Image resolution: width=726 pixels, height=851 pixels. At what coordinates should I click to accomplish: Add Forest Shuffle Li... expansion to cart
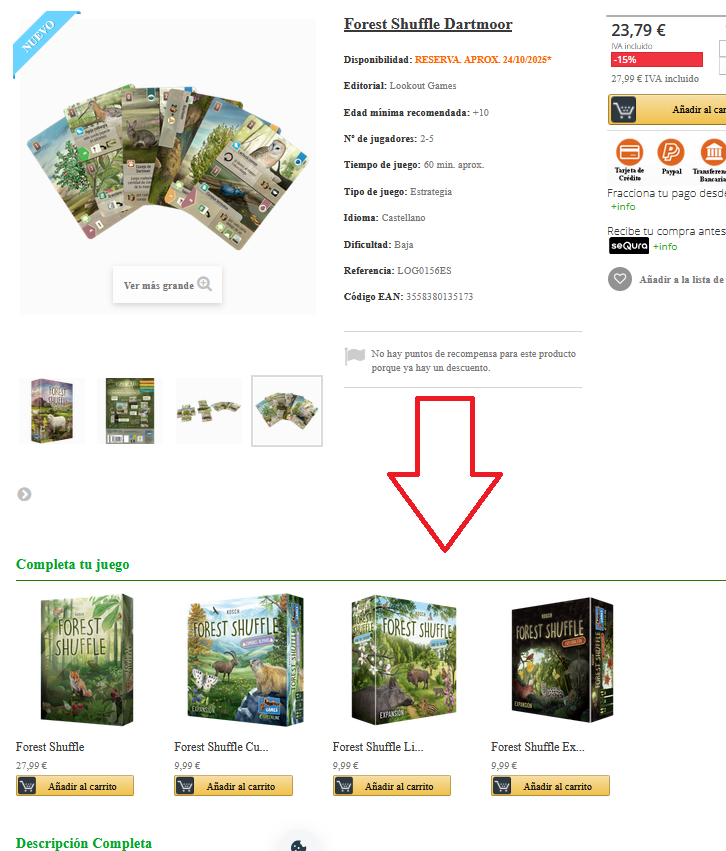392,786
